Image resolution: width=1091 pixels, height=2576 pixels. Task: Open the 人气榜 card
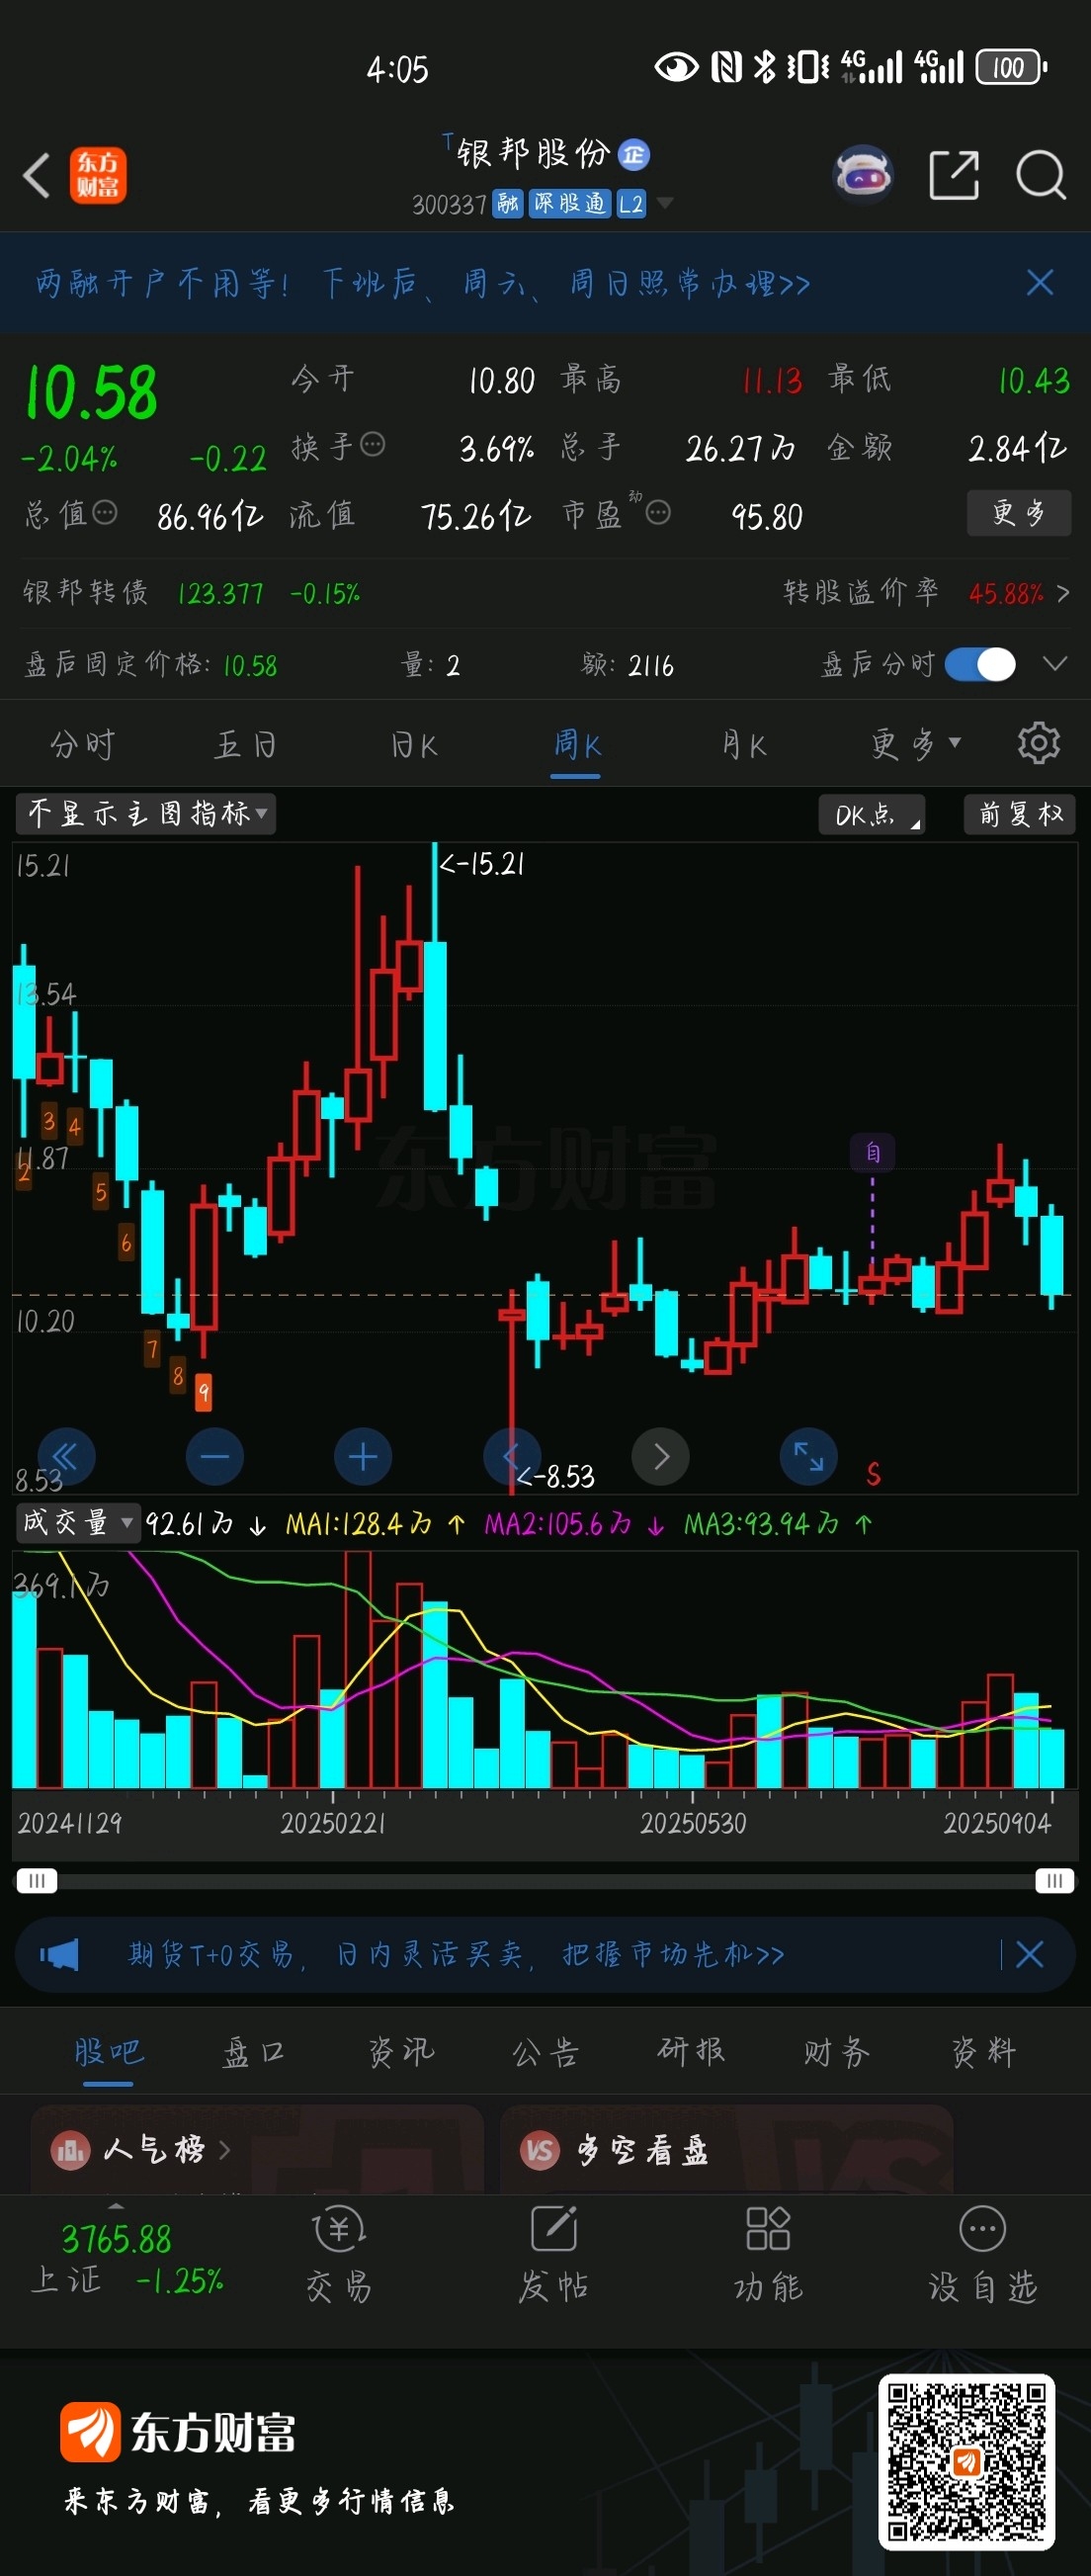pos(257,2149)
